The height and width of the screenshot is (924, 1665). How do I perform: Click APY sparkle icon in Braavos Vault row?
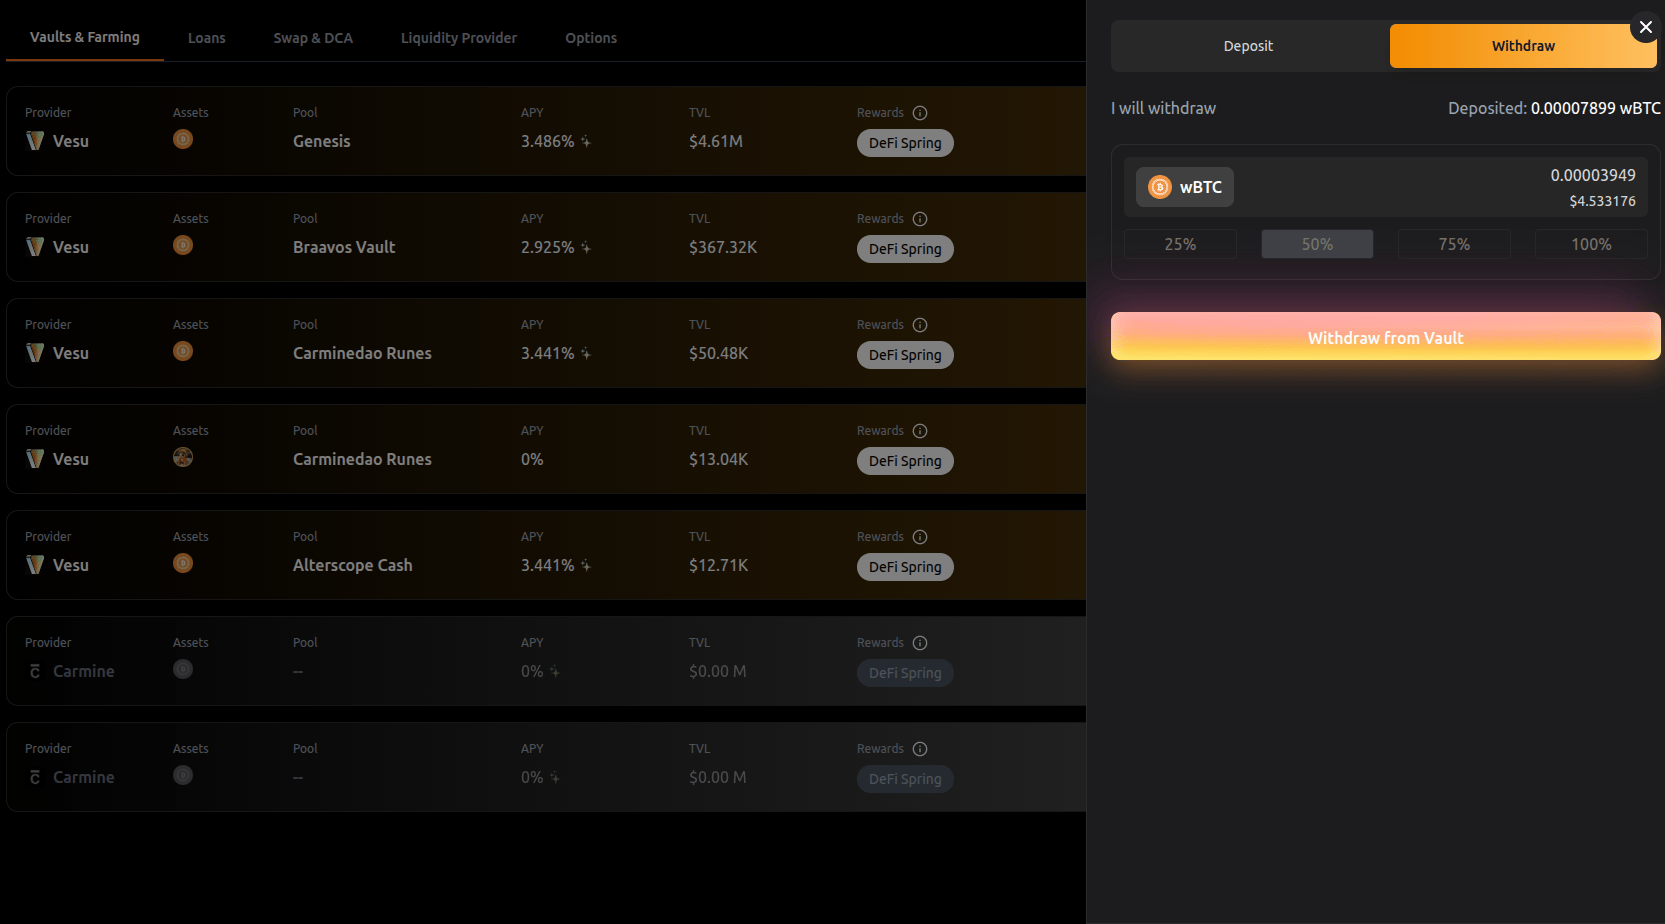tap(586, 248)
